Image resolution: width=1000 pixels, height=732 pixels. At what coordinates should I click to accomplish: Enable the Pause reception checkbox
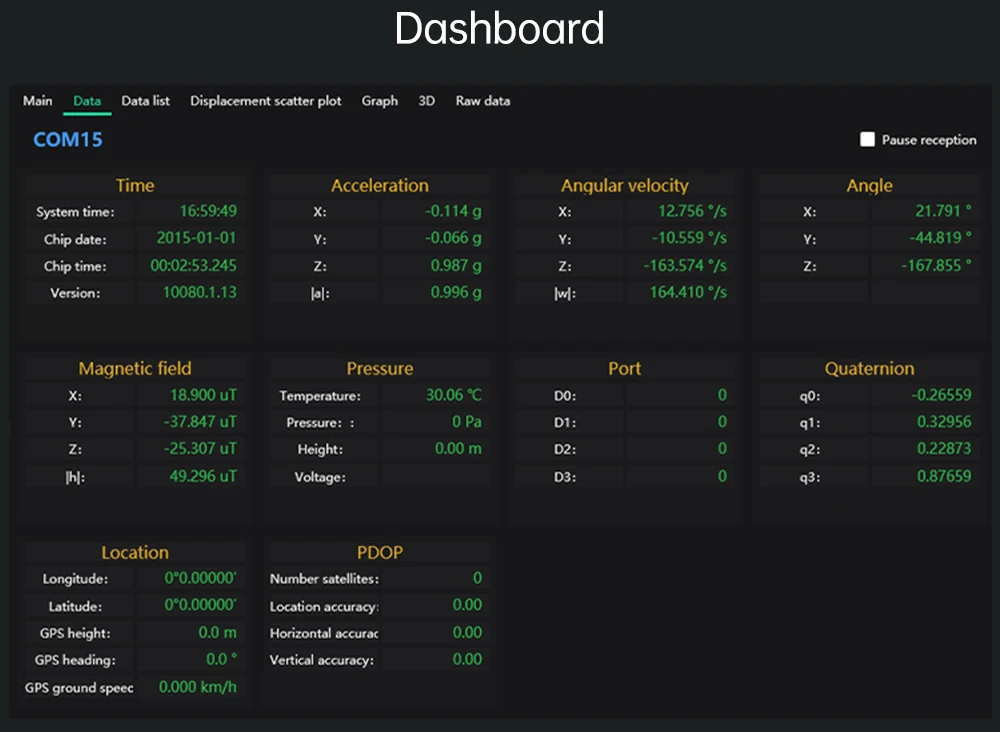pyautogui.click(x=867, y=140)
